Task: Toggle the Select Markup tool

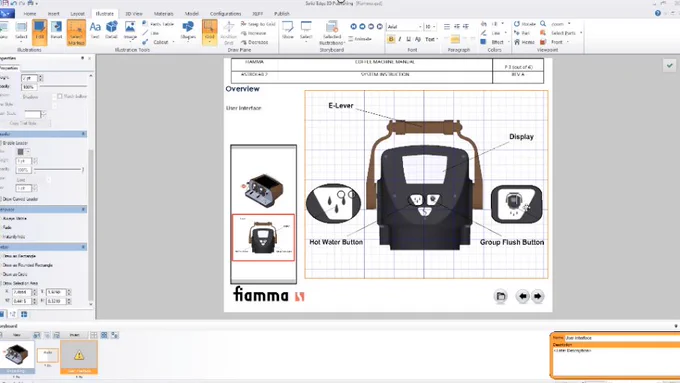Action: (x=76, y=33)
